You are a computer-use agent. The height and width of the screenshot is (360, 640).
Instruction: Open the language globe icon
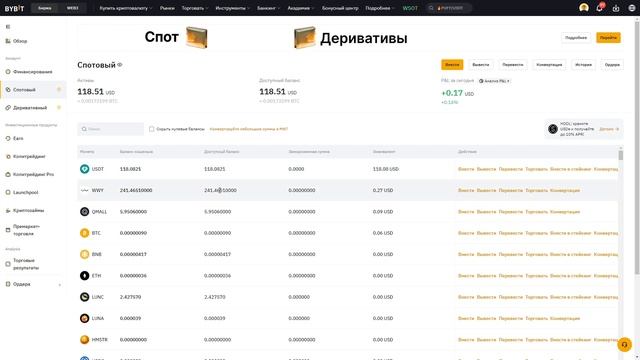tap(632, 8)
